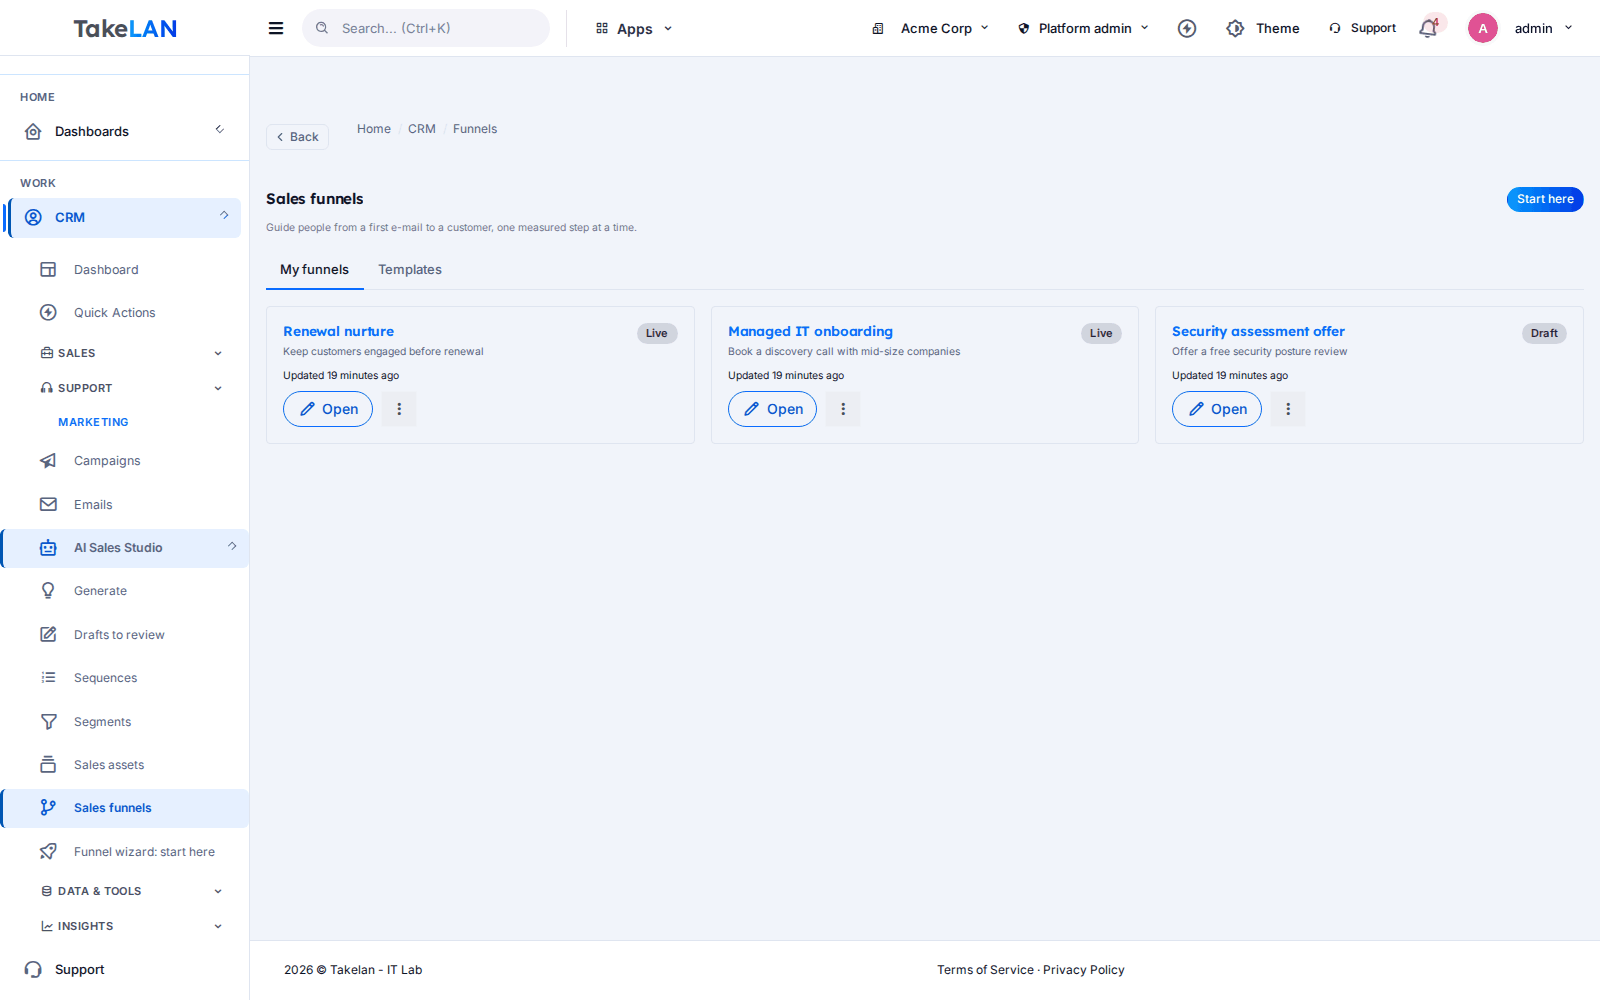Click the Privacy Policy footer link

pos(1084,970)
